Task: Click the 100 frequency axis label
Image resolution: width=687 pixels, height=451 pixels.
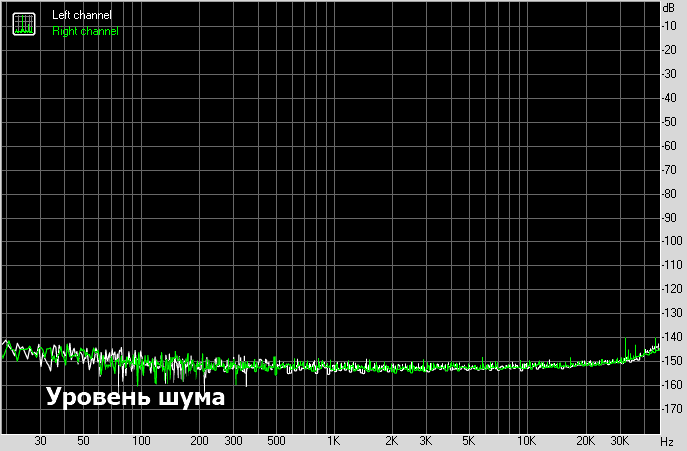Action: click(x=141, y=441)
